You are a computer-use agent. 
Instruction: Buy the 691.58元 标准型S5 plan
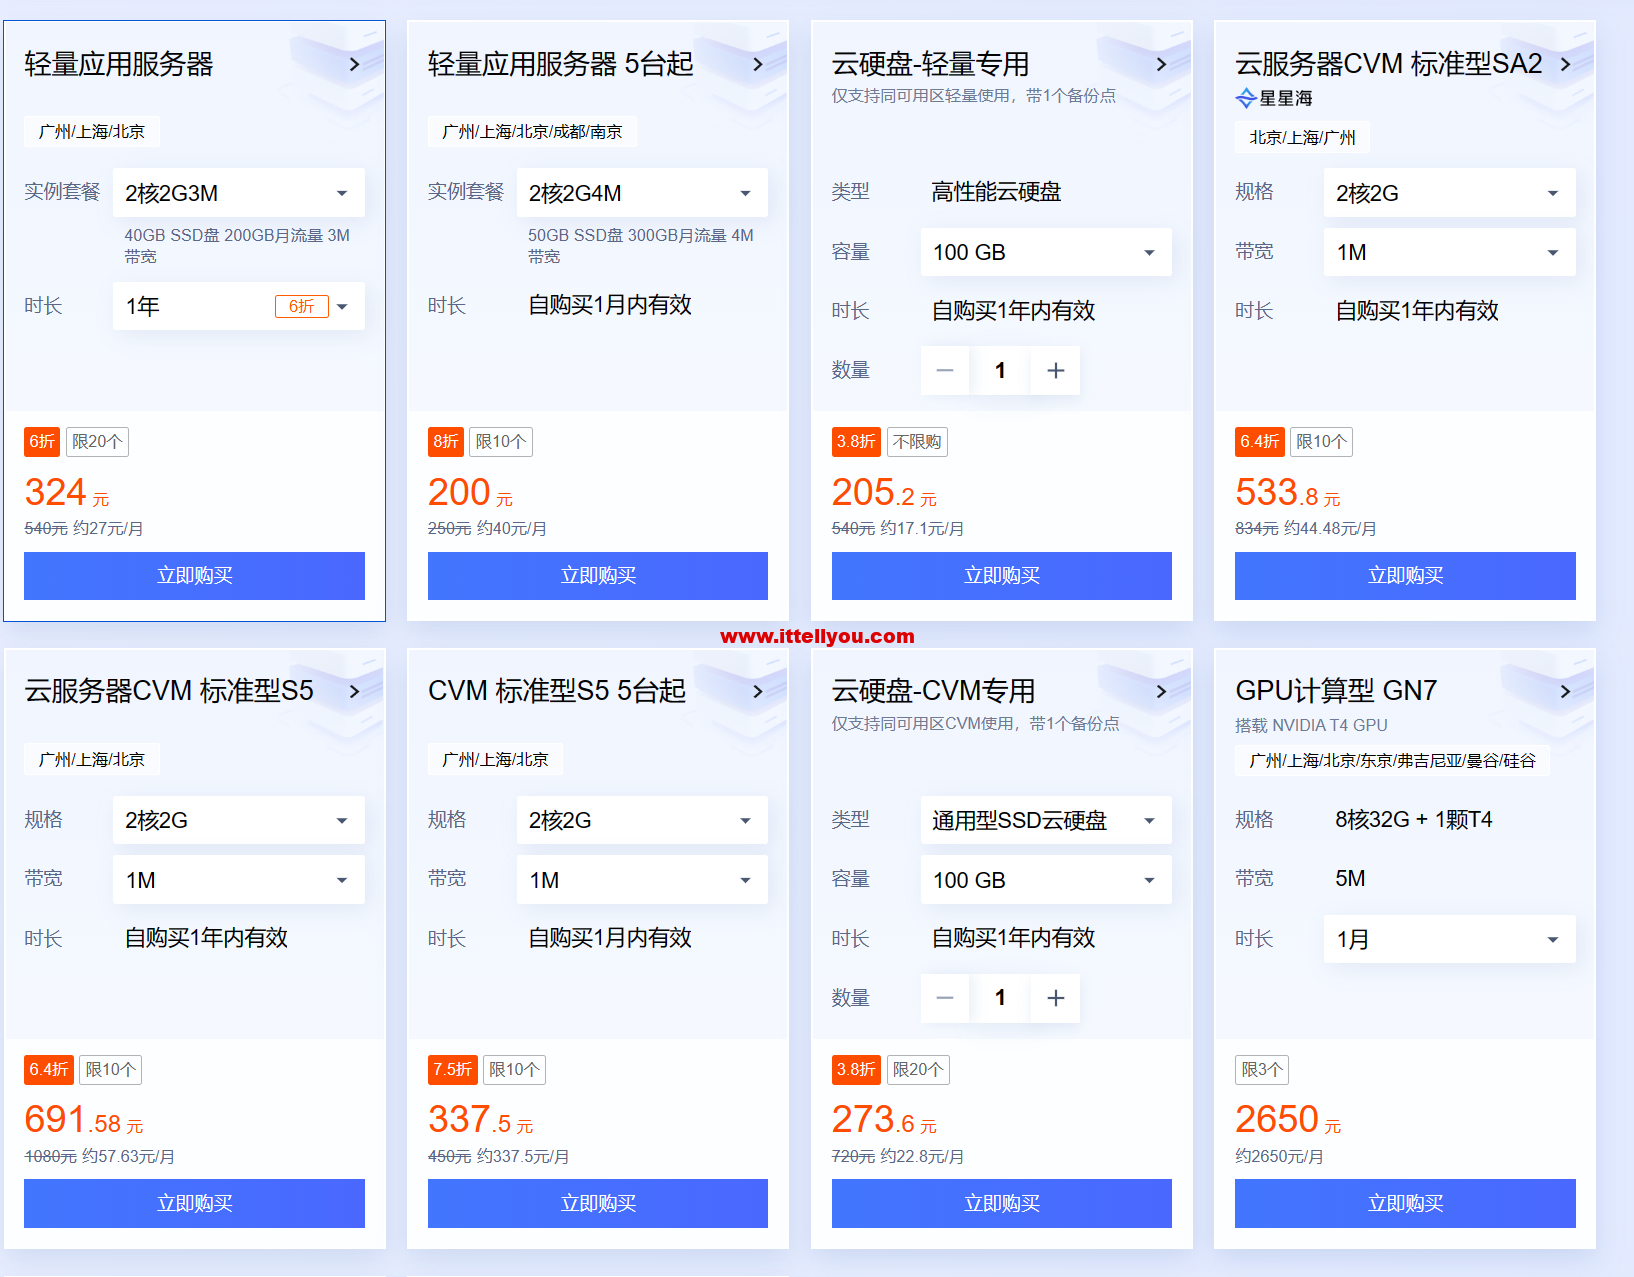(x=194, y=1203)
